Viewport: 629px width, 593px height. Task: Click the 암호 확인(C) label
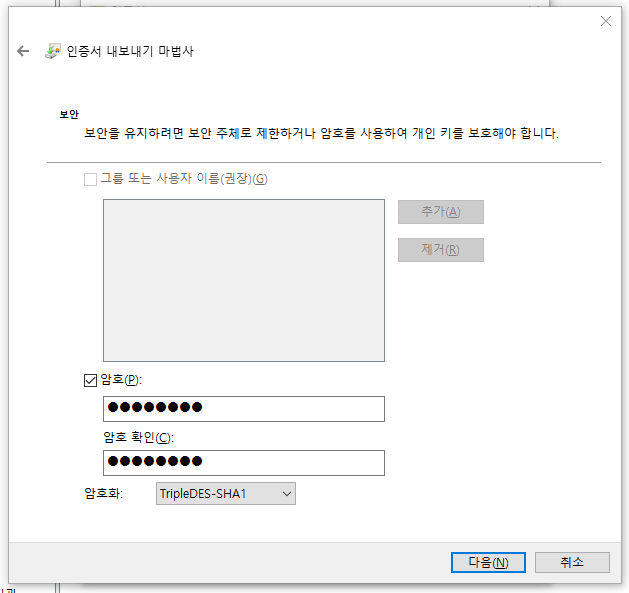pos(138,437)
